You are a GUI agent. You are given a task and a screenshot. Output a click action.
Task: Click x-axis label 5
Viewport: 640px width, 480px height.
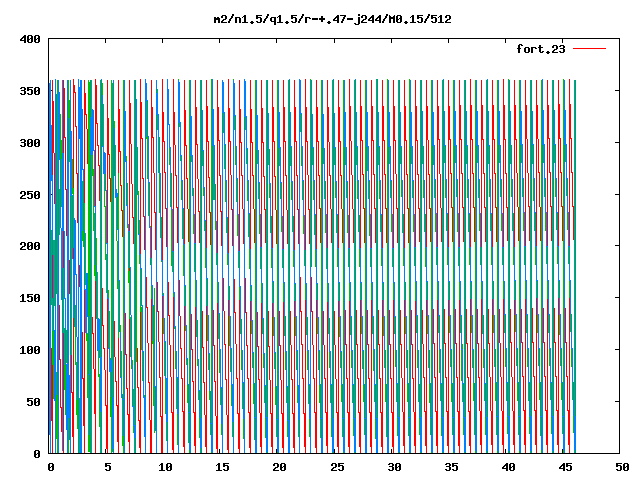pos(107,467)
